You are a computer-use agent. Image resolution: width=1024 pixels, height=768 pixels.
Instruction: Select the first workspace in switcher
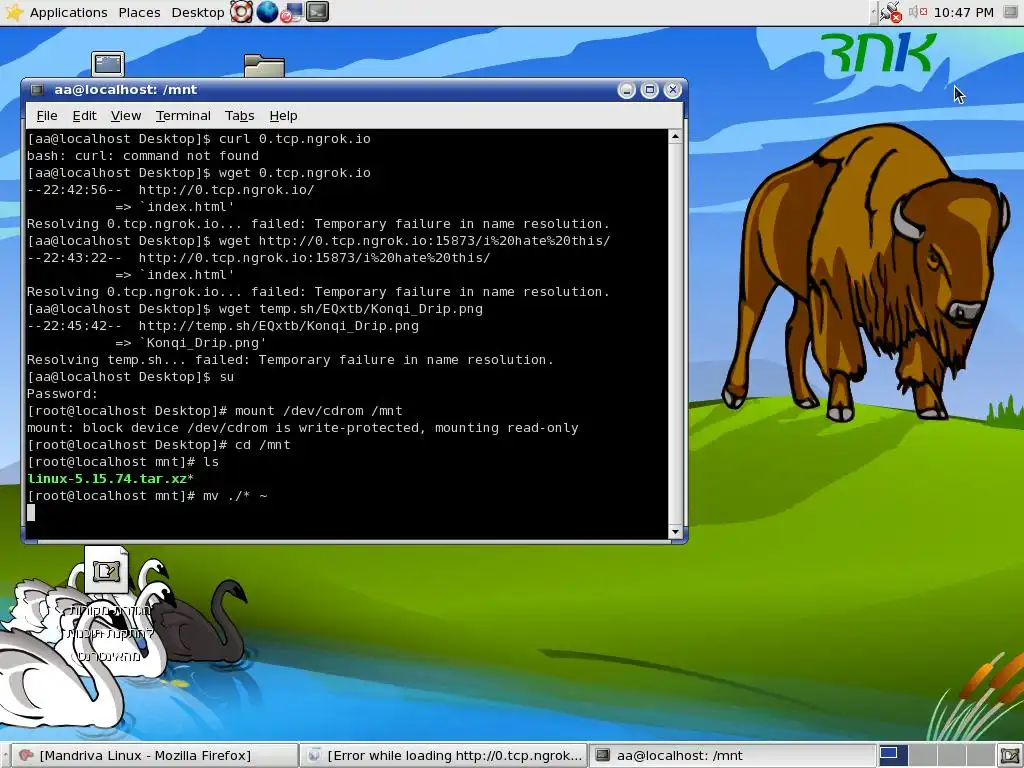[893, 756]
